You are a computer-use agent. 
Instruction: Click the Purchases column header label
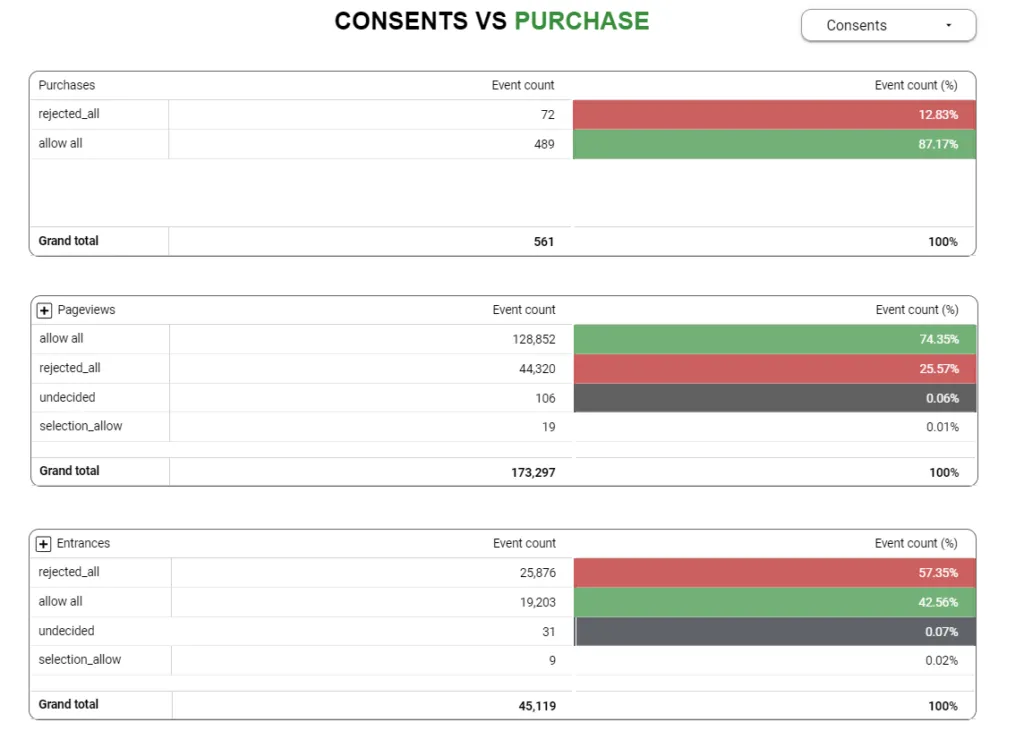(x=67, y=86)
